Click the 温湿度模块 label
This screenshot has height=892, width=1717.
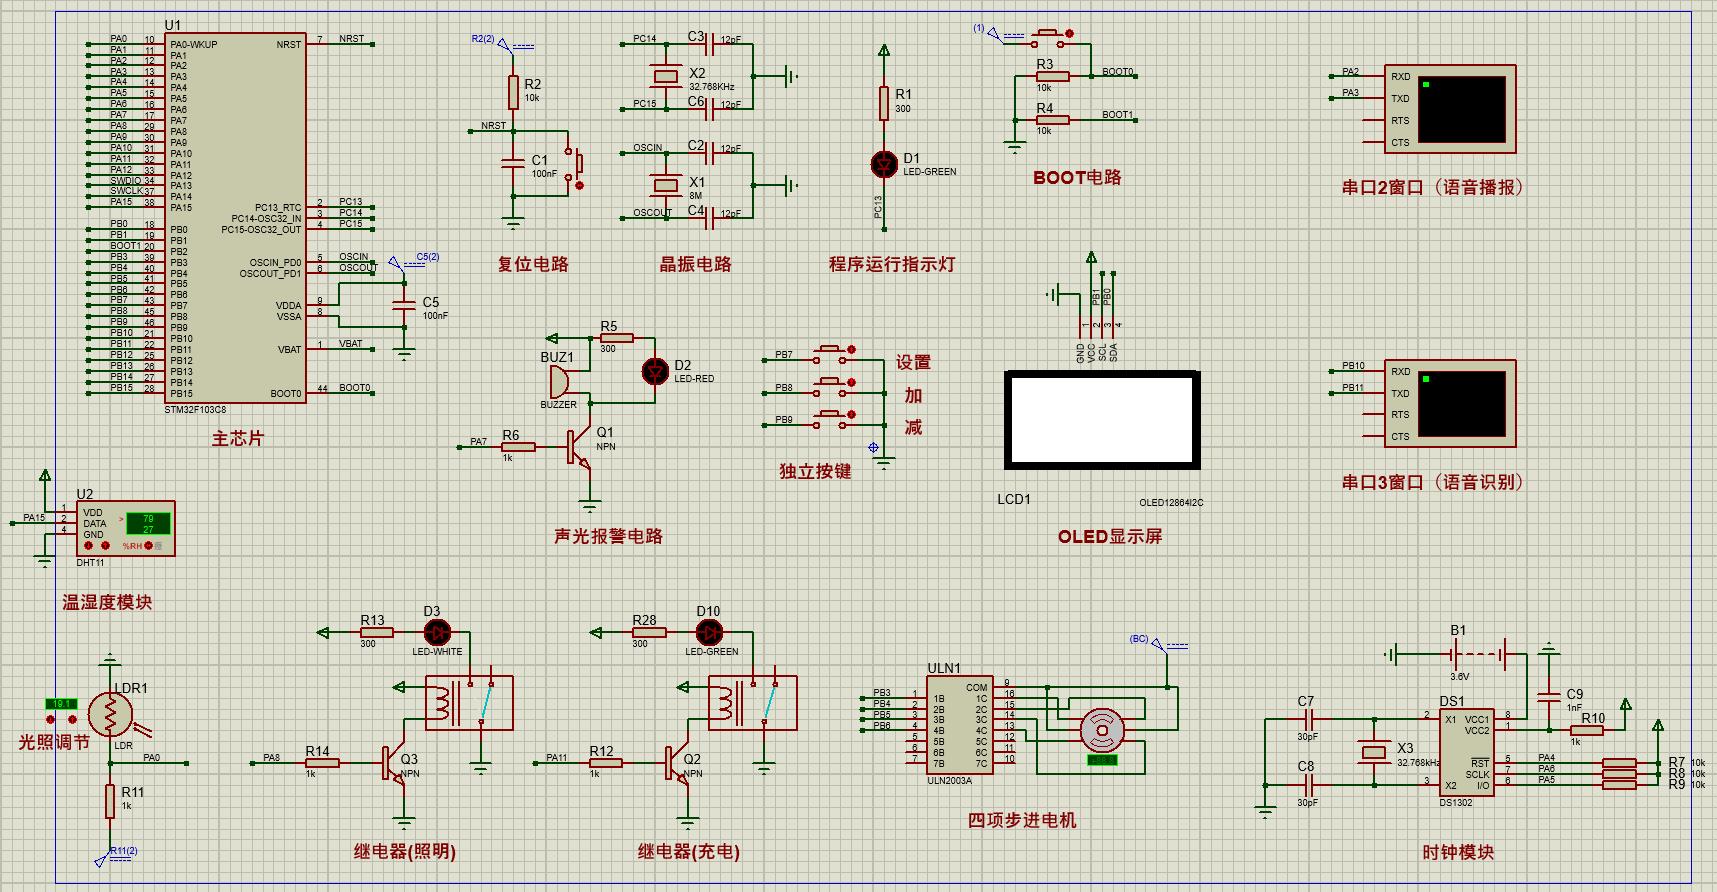[107, 602]
